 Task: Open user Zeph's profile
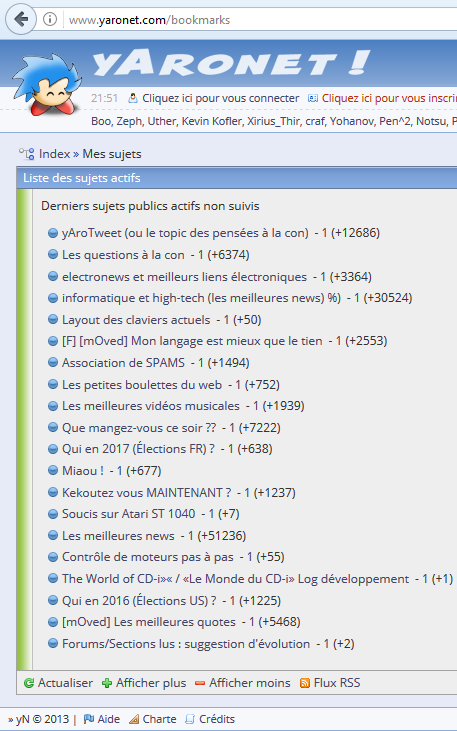129,121
